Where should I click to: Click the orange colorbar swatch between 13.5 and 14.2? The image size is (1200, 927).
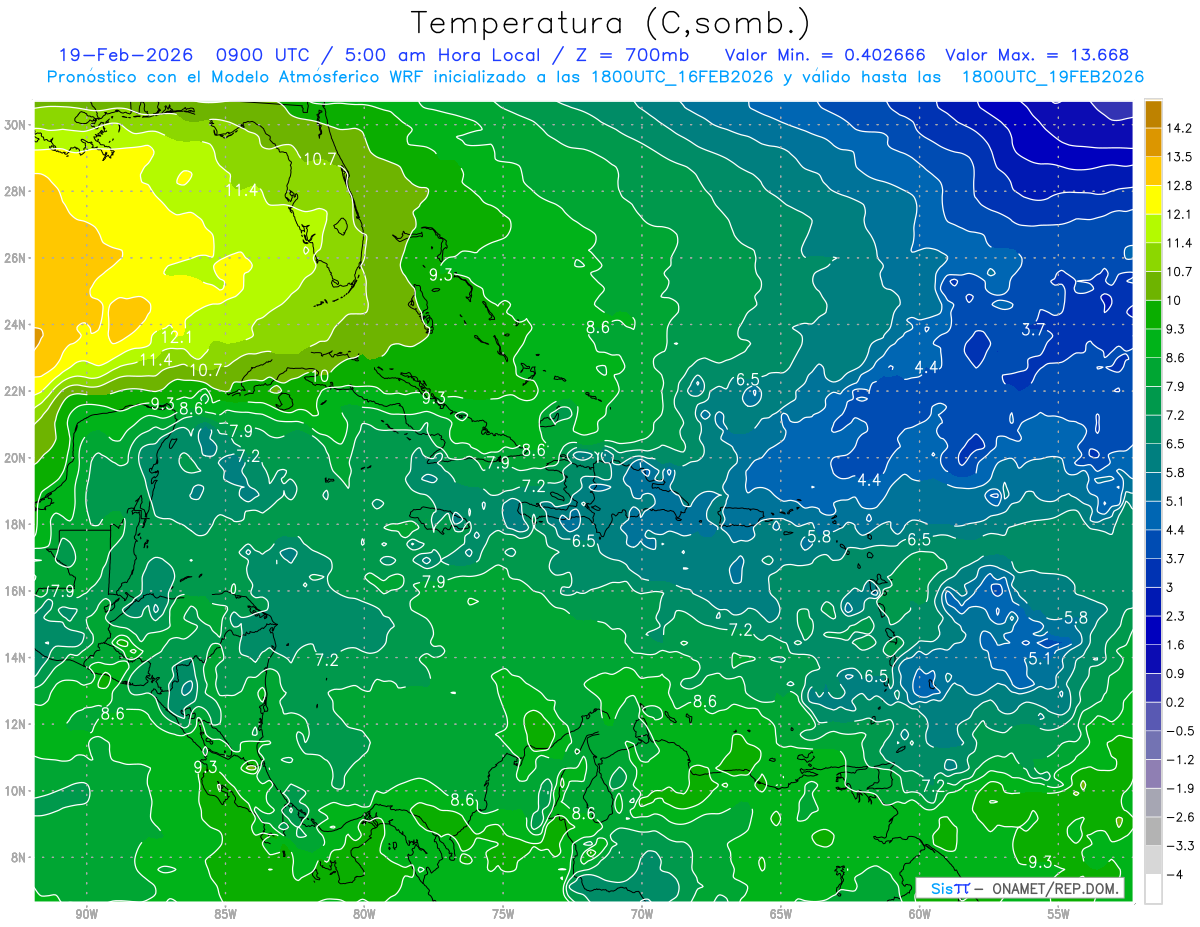coord(1153,143)
